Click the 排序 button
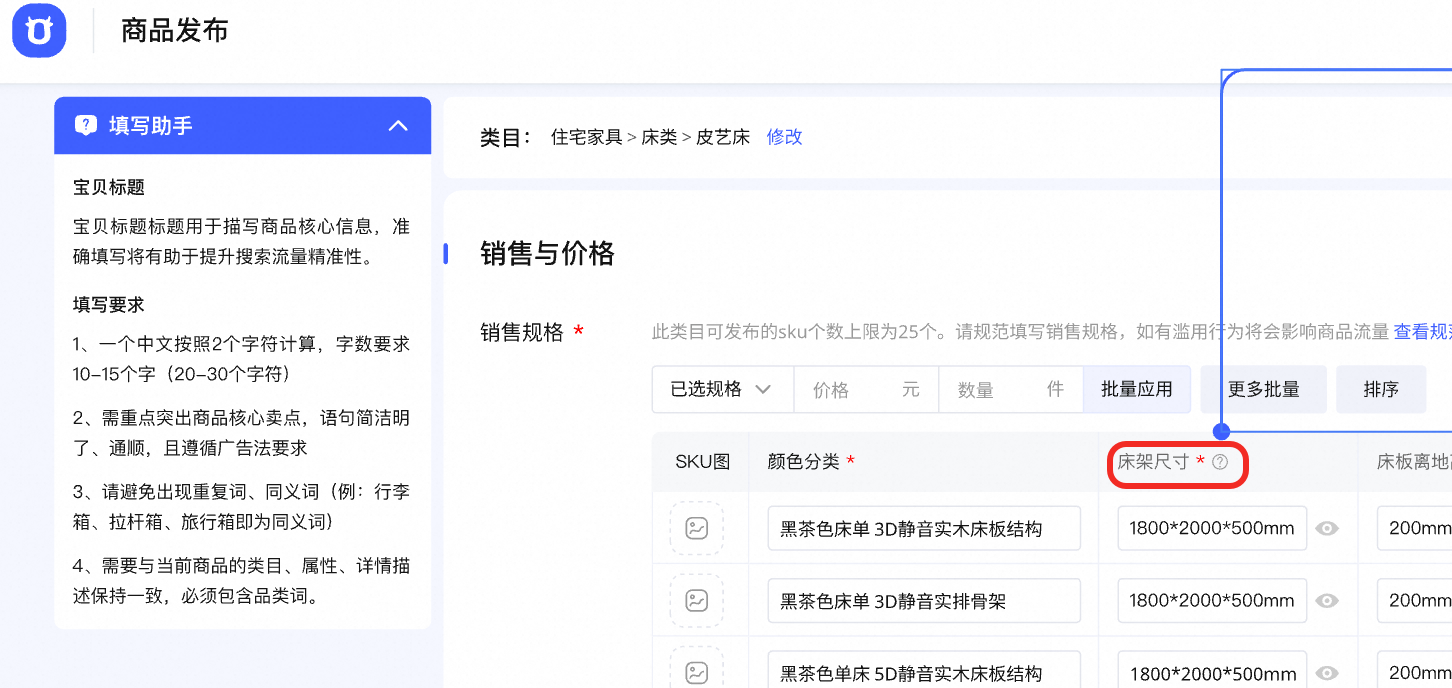Image resolution: width=1452 pixels, height=688 pixels. point(1381,389)
